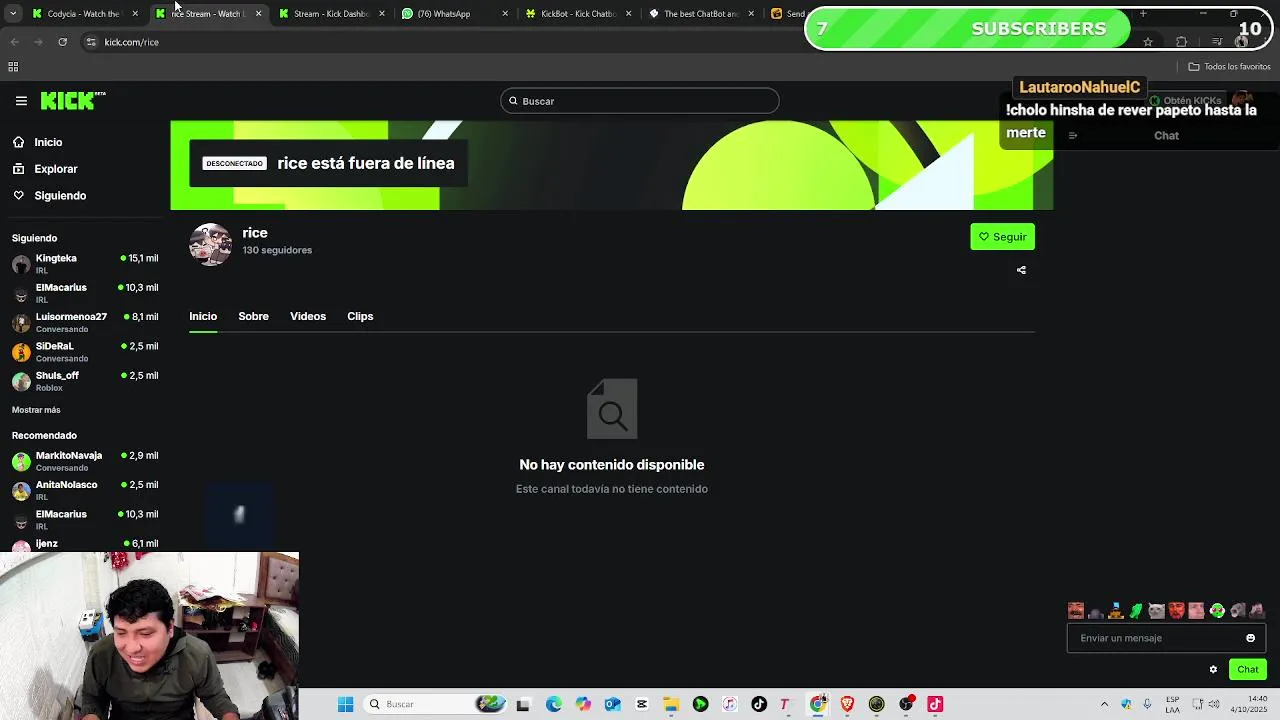Select the white cat emote
This screenshot has width=1280, height=720.
click(x=1156, y=611)
